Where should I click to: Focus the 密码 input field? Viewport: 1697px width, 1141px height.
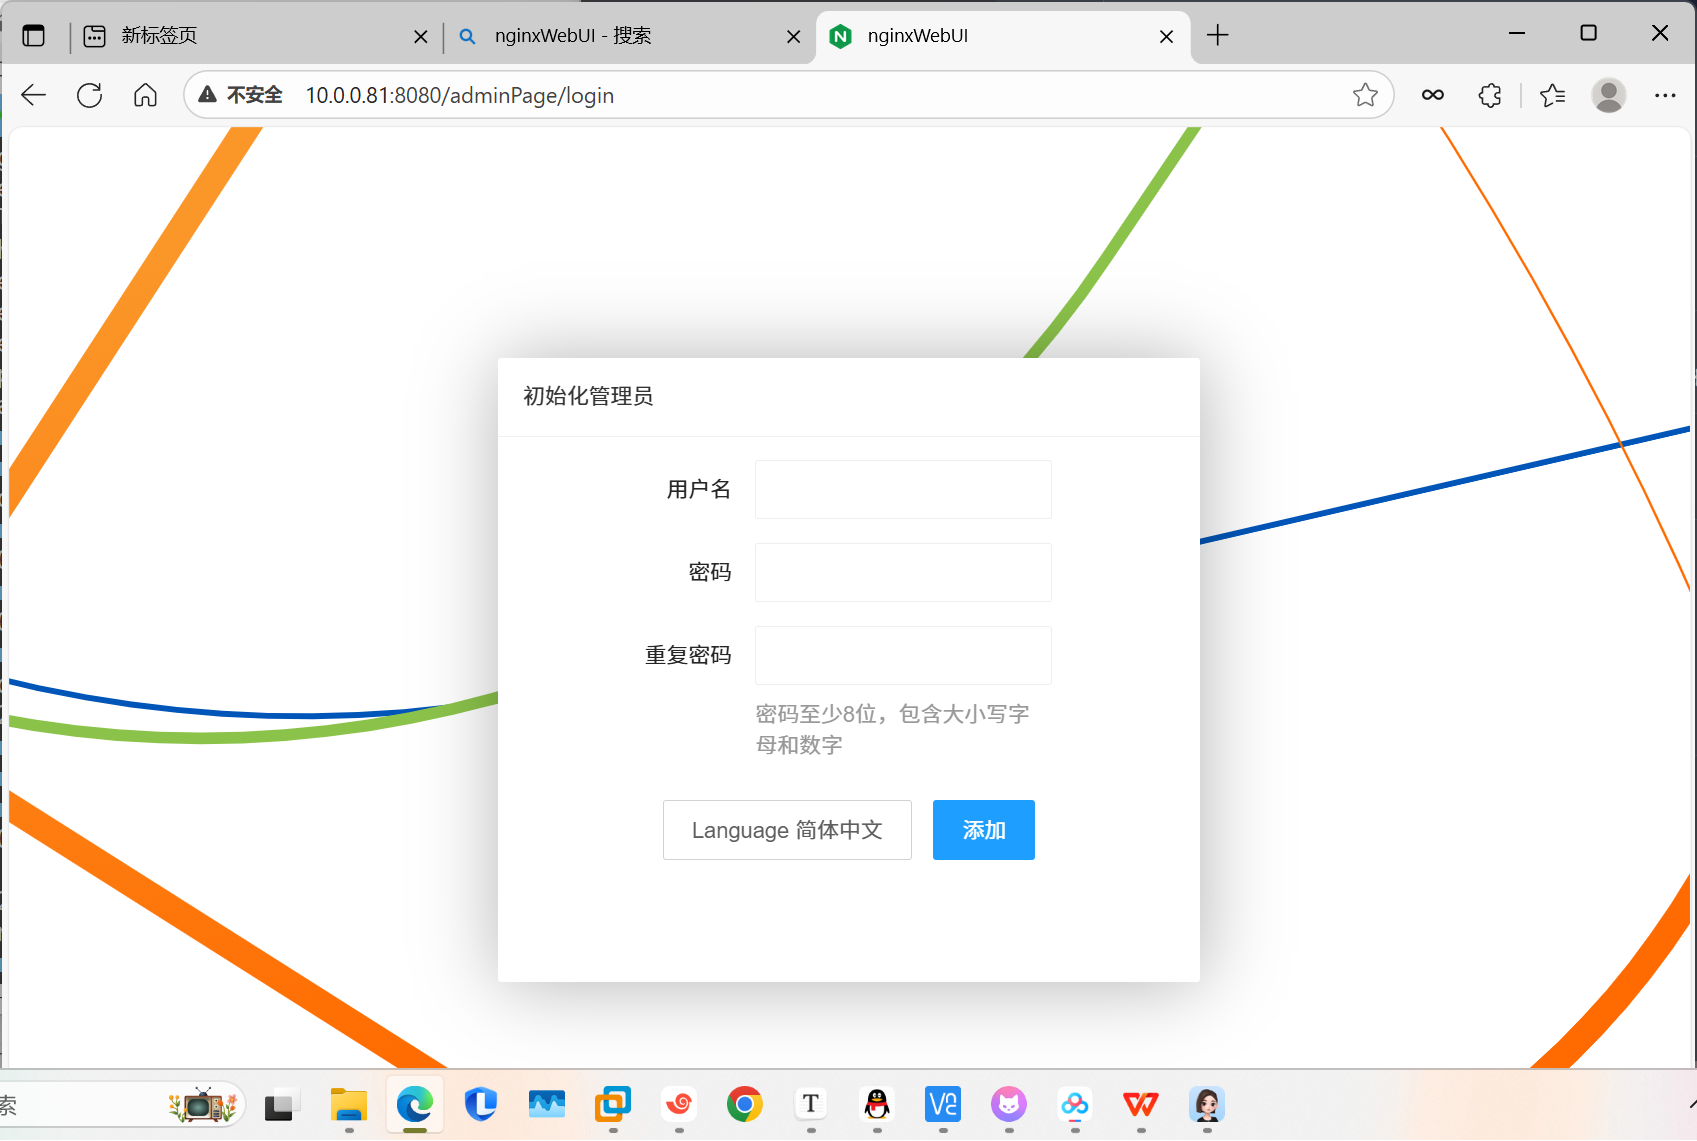(x=903, y=572)
